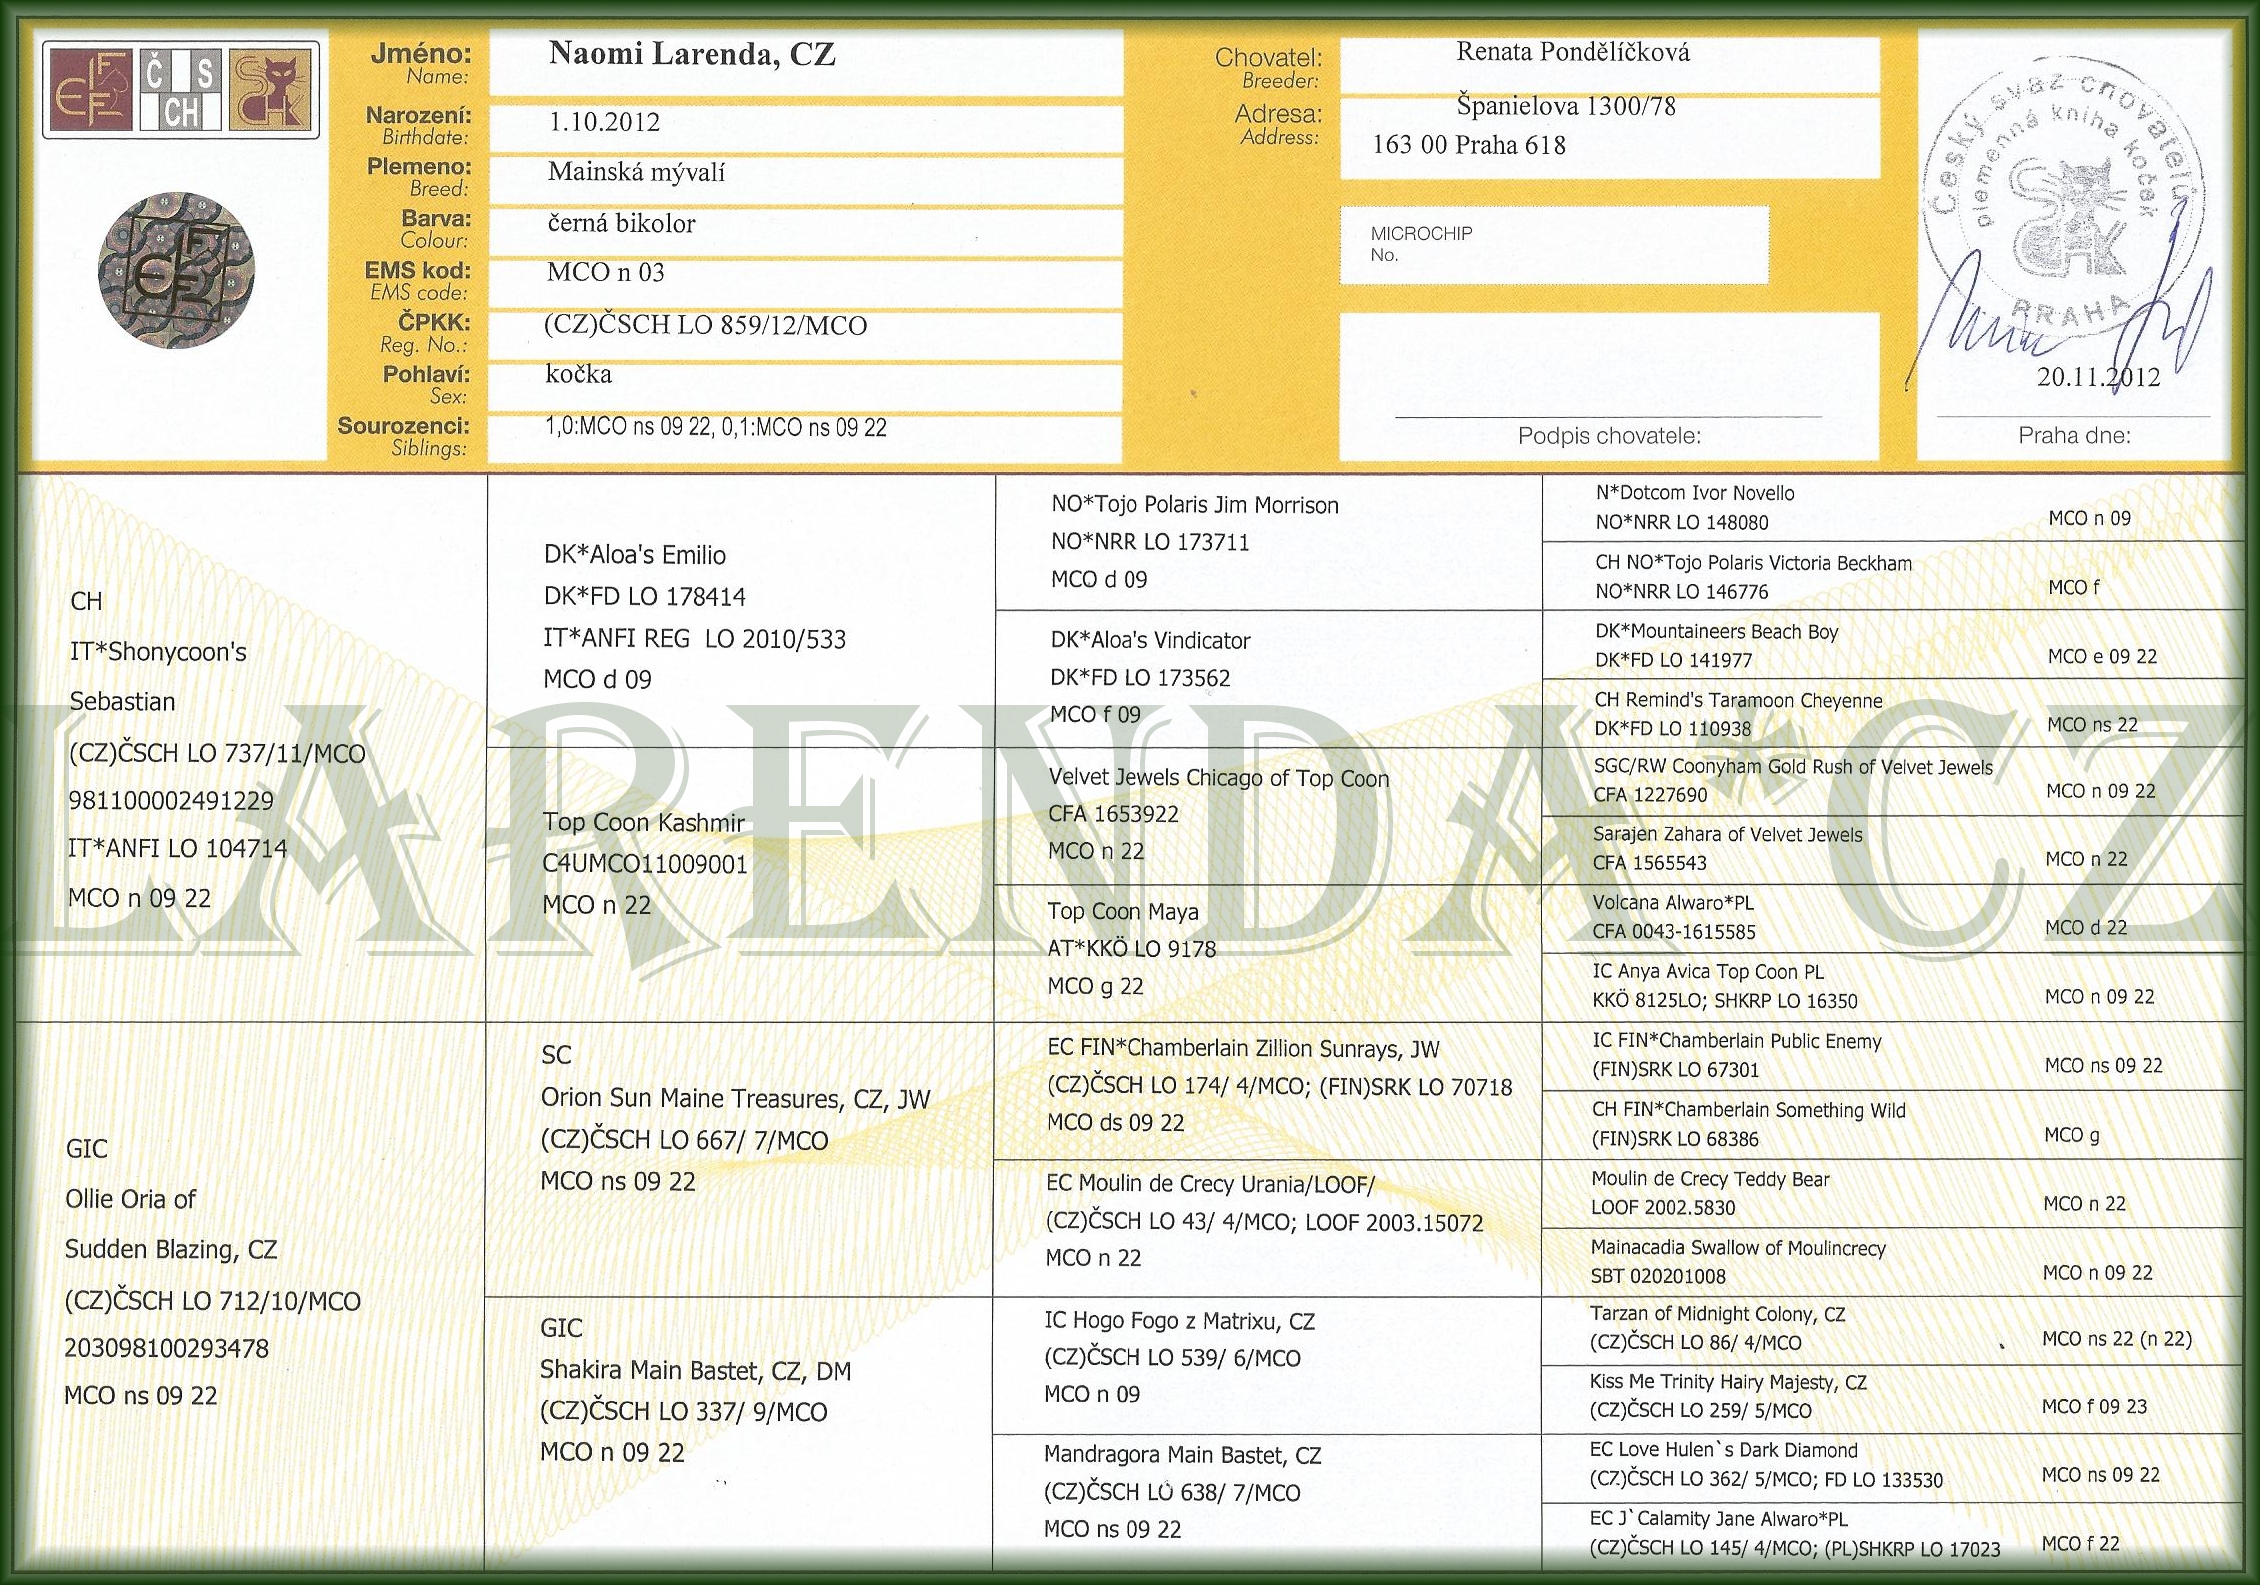This screenshot has height=1585, width=2260.
Task: Click the sex value 'kočka'
Action: pyautogui.click(x=578, y=374)
